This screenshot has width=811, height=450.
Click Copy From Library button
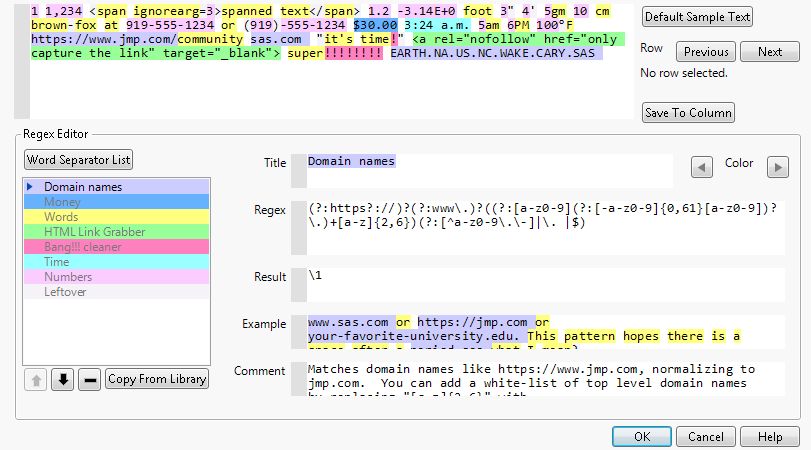coord(157,379)
